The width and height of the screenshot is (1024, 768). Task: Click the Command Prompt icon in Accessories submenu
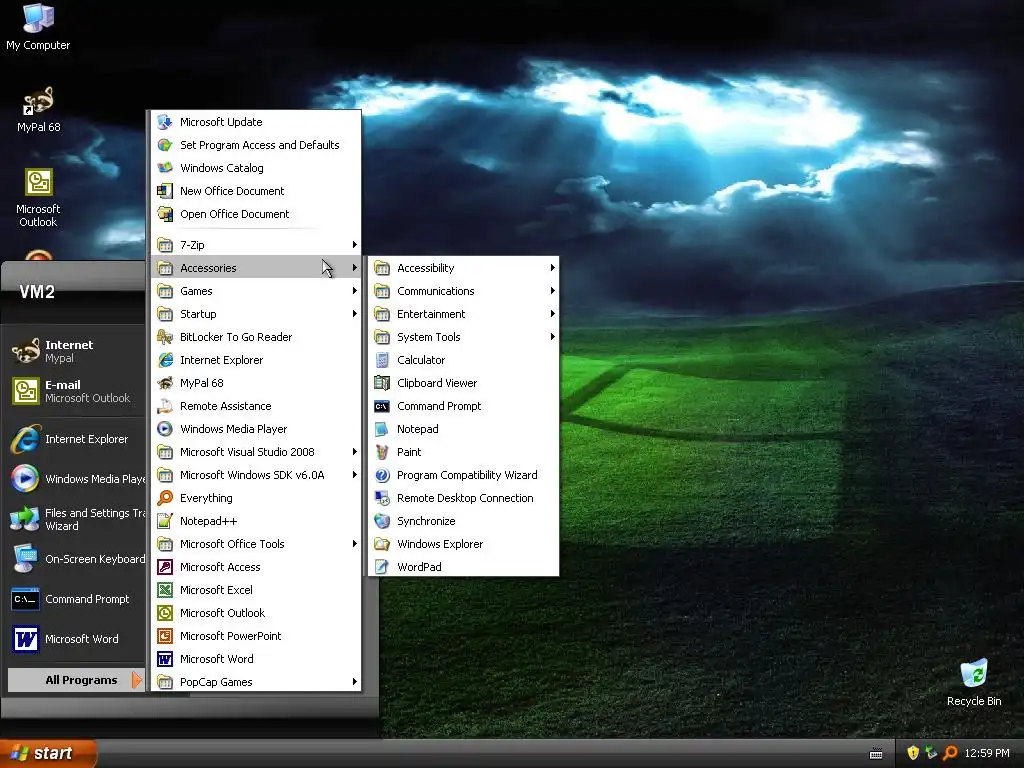382,406
